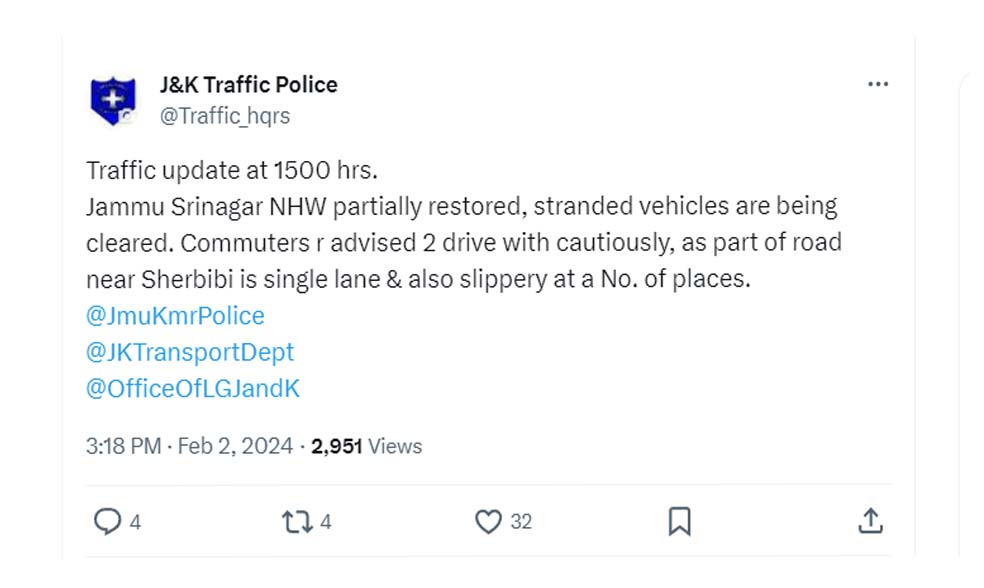
Task: Share the tweet via the upload arrow icon
Action: pos(870,521)
